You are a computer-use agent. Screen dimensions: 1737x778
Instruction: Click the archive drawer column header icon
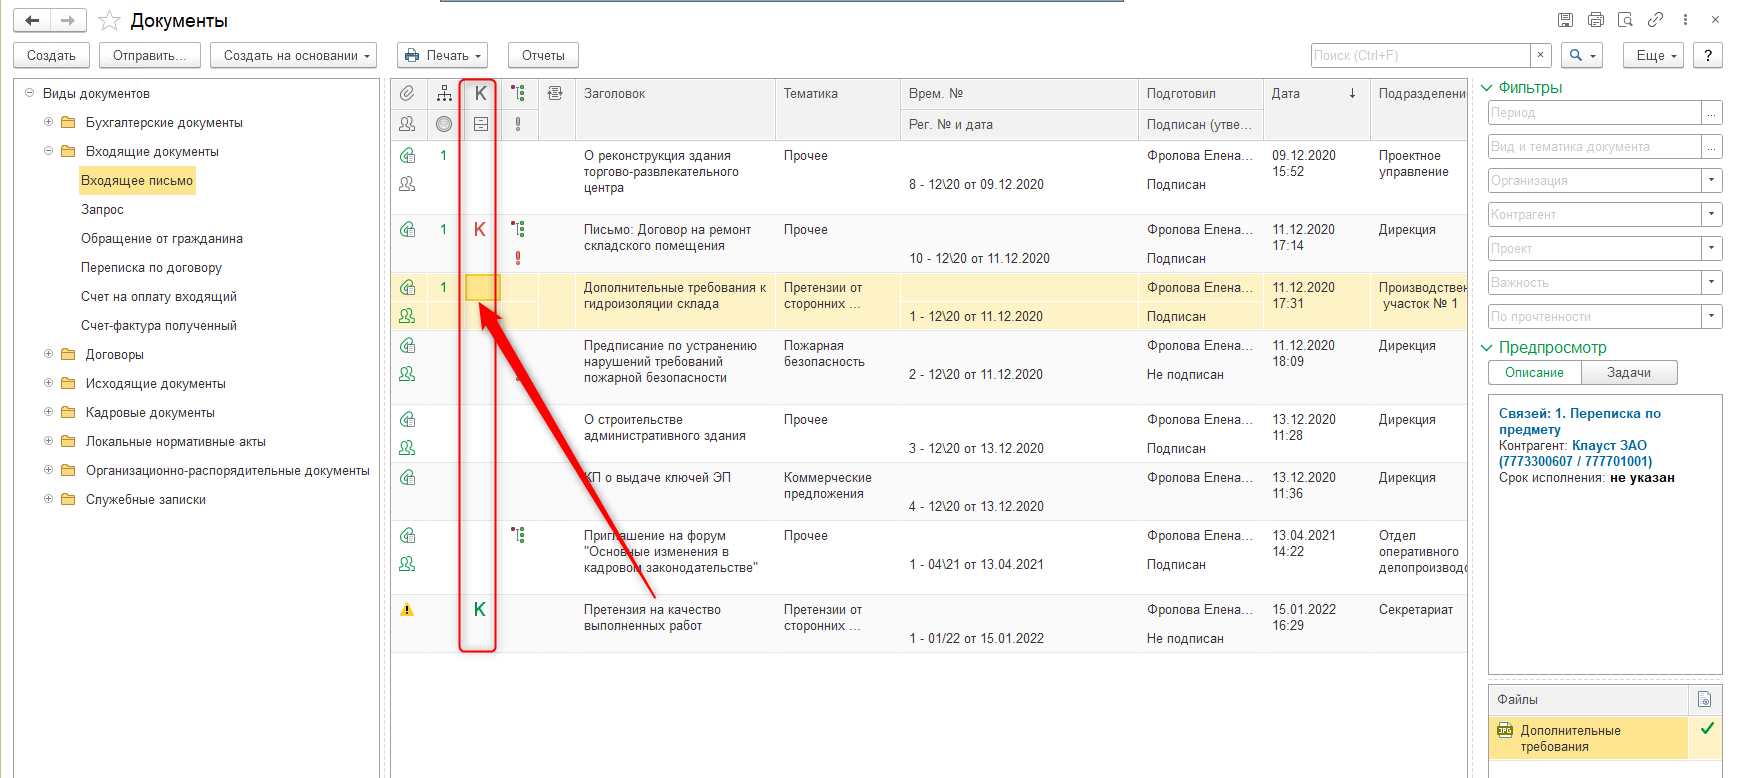tap(481, 124)
